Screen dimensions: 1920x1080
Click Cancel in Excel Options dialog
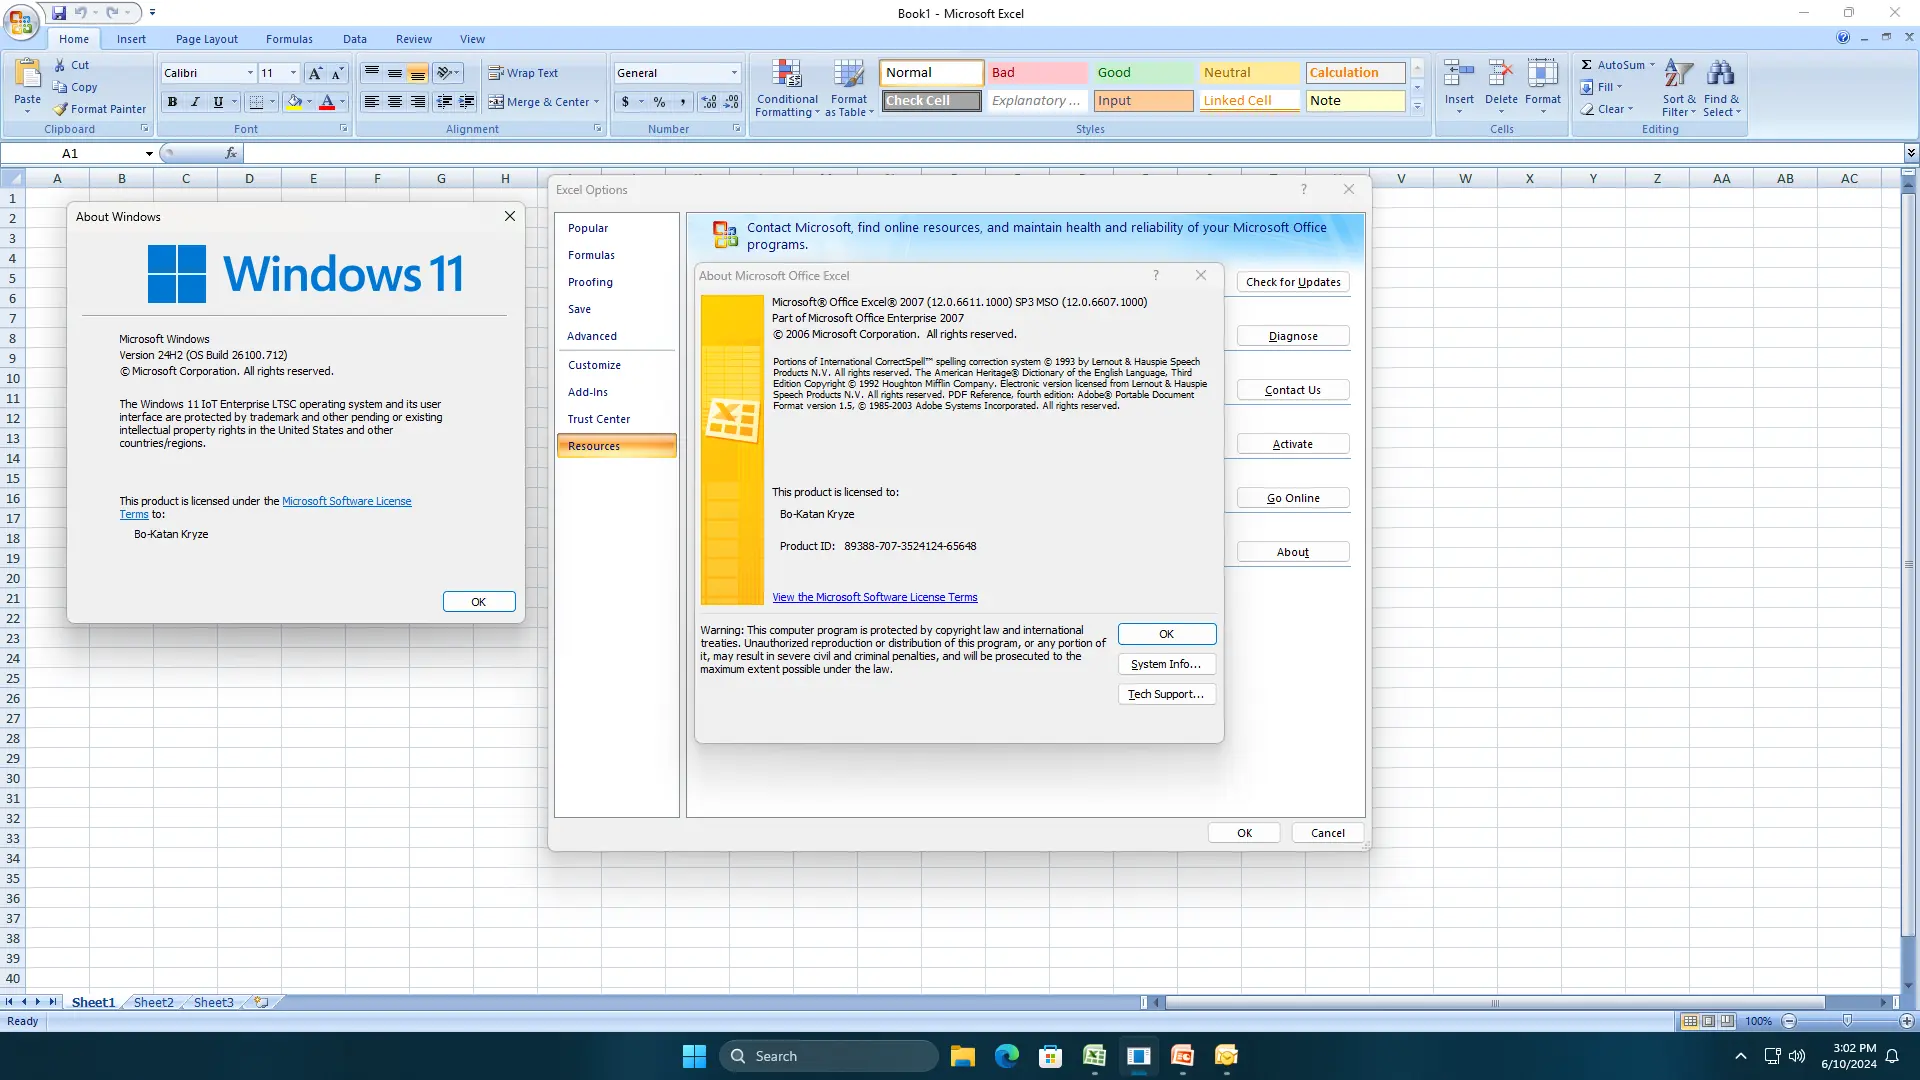tap(1328, 833)
